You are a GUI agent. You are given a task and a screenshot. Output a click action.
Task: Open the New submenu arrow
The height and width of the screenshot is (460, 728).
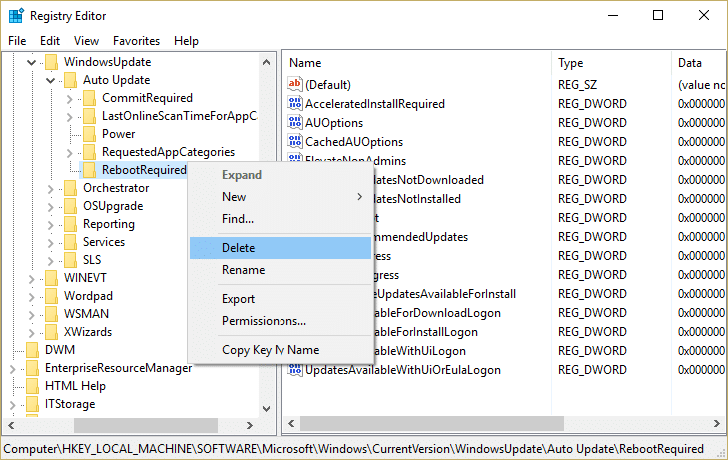pos(359,197)
